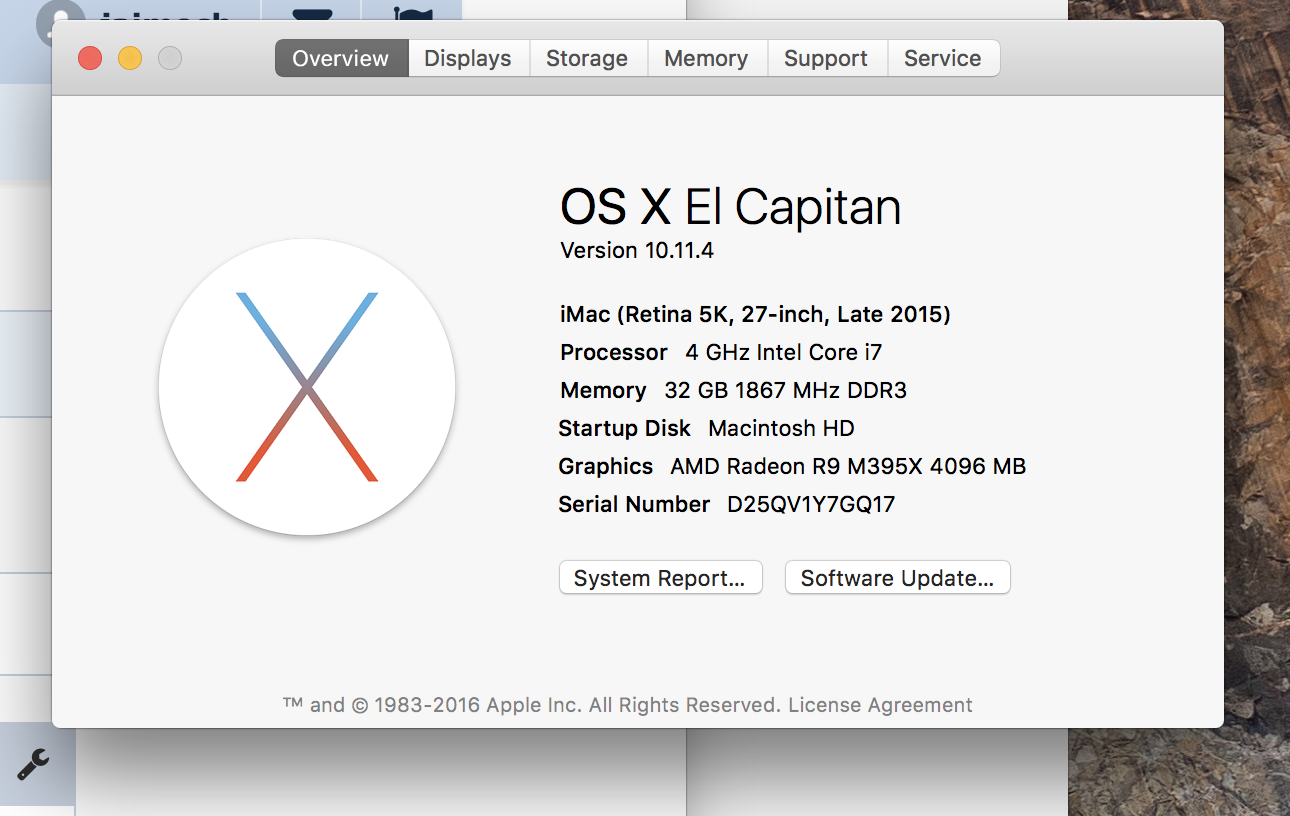This screenshot has height=816, width=1290.
Task: Close the About This Mac window
Action: (x=90, y=58)
